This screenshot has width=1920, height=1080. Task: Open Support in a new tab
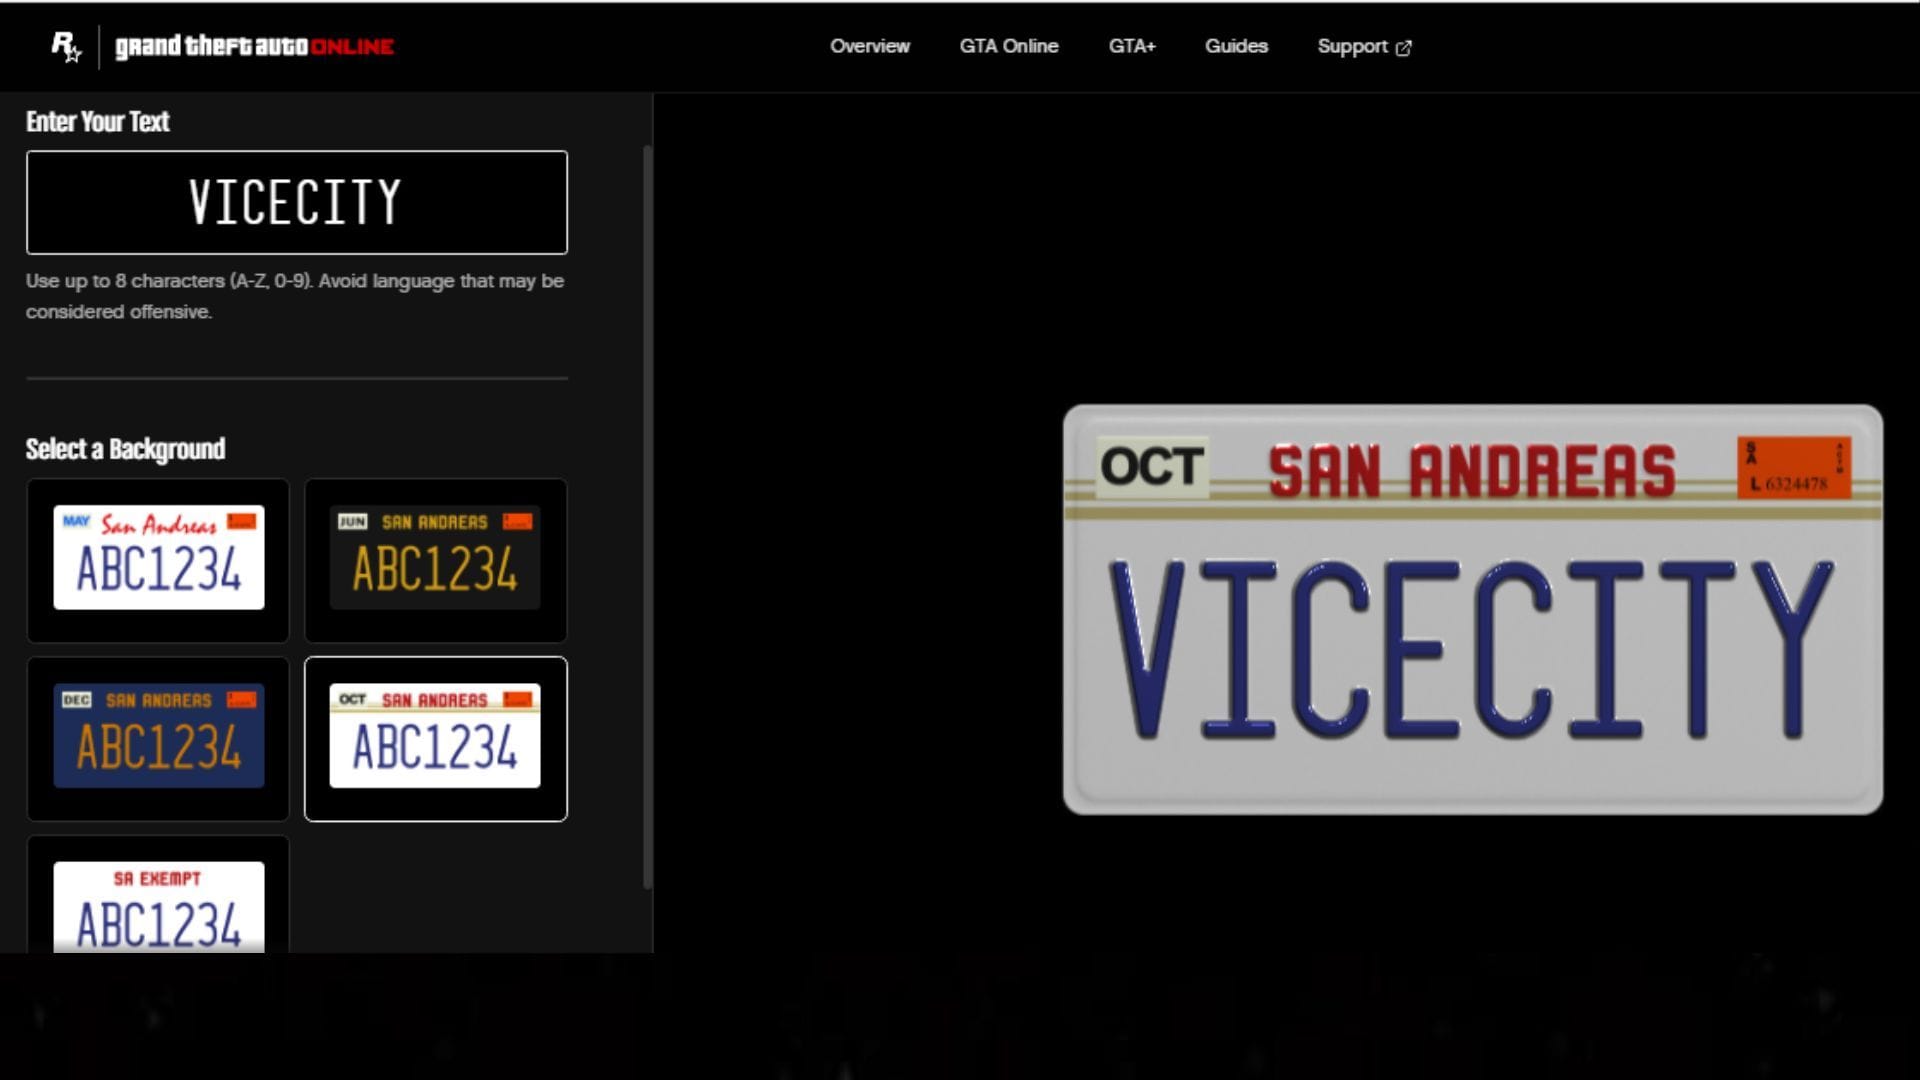pyautogui.click(x=1353, y=46)
